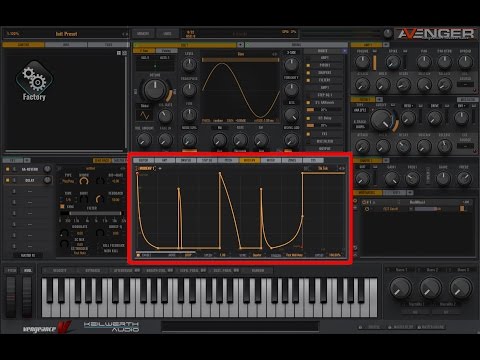Click the preset arrows beside Init Preset
The width and height of the screenshot is (480, 360).
[x=125, y=34]
